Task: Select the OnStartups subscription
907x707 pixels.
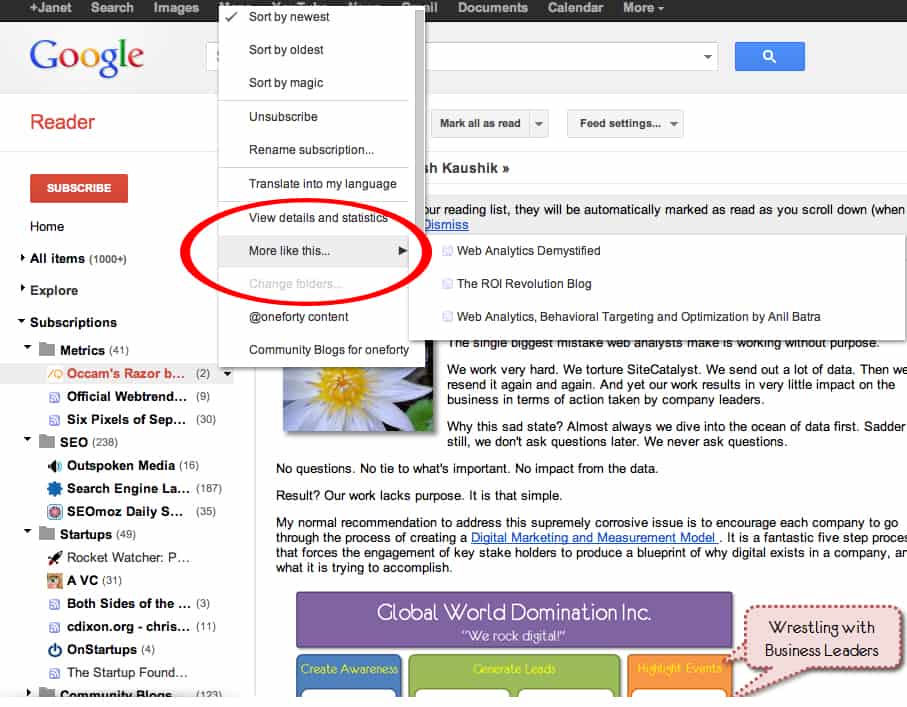Action: 102,650
